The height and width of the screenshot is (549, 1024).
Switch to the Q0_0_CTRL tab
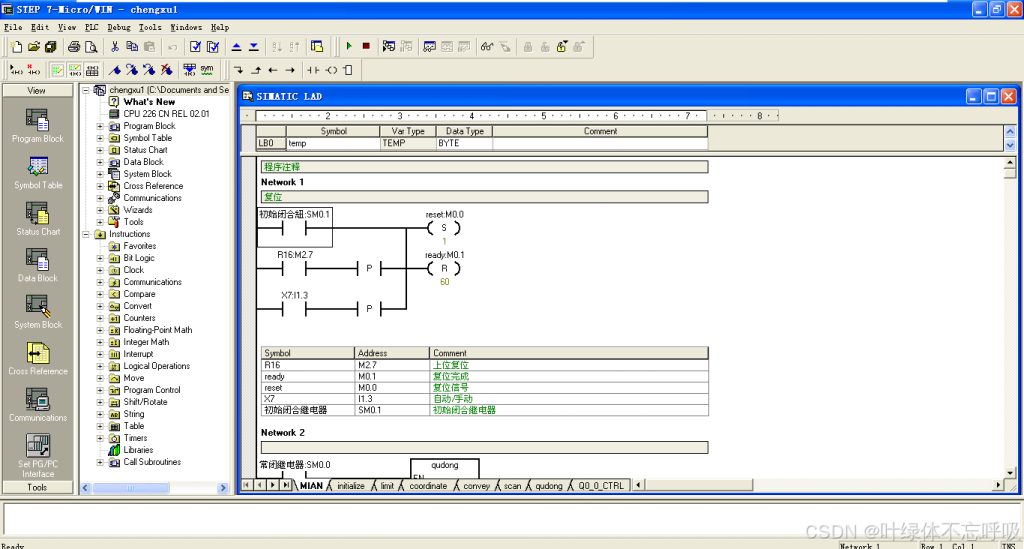600,486
